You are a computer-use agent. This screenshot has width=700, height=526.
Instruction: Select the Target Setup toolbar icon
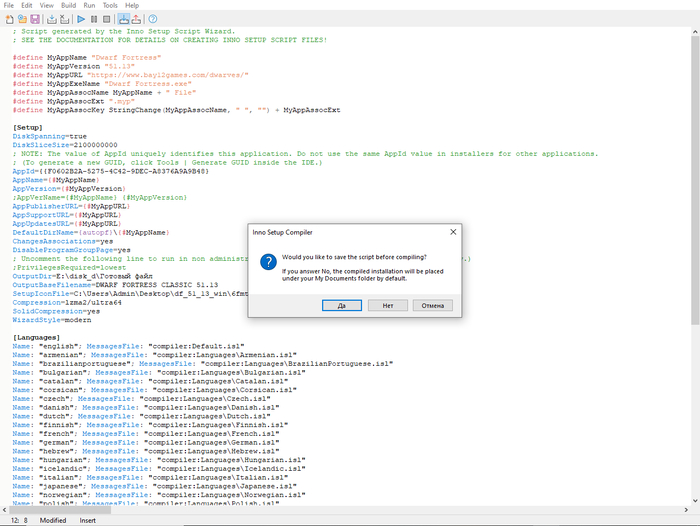(x=123, y=19)
